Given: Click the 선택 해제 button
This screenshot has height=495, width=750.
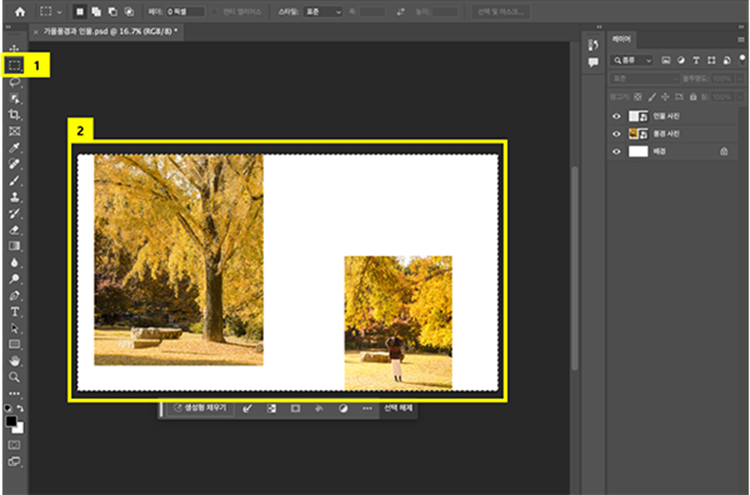Looking at the screenshot, I should 398,408.
